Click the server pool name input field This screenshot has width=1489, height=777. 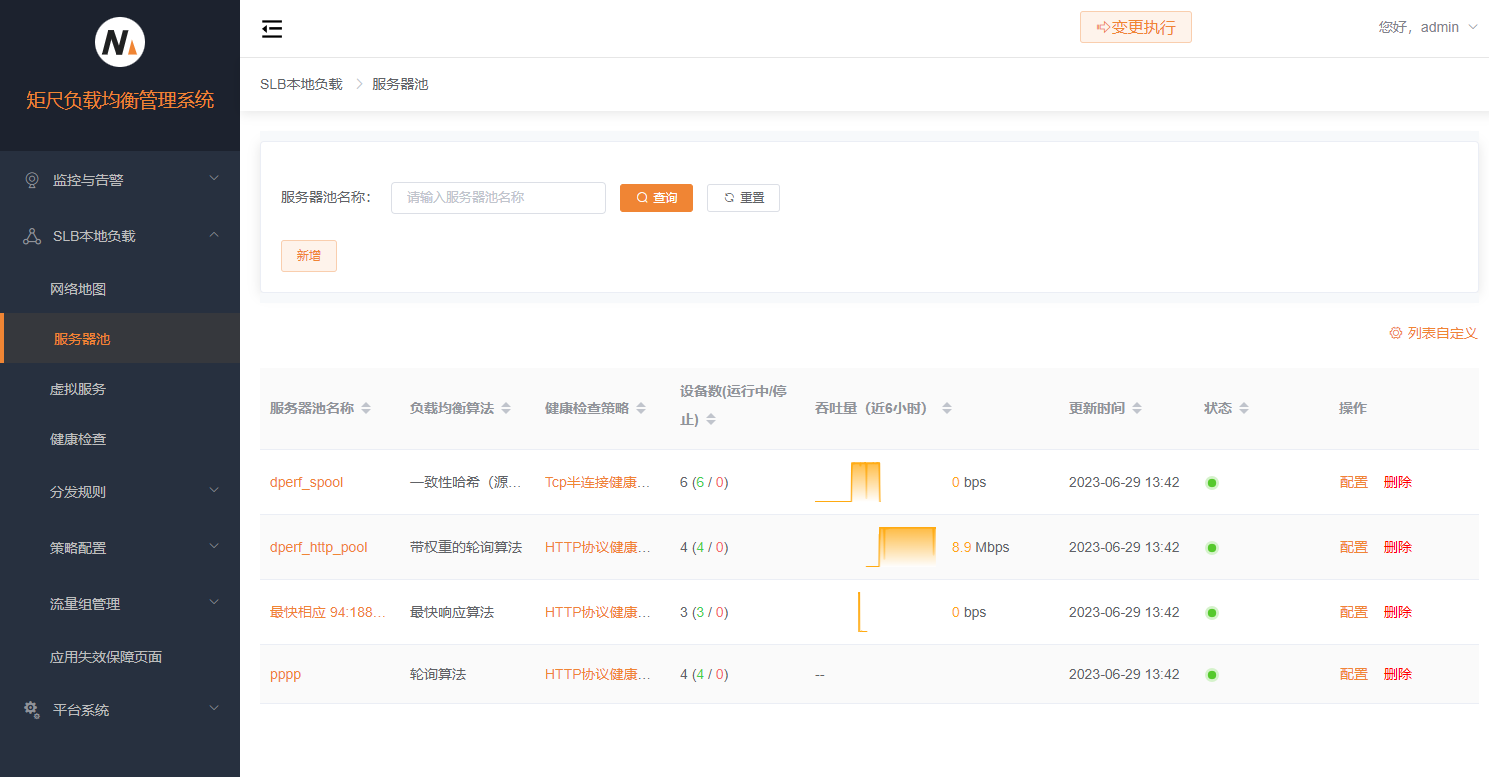pos(498,198)
